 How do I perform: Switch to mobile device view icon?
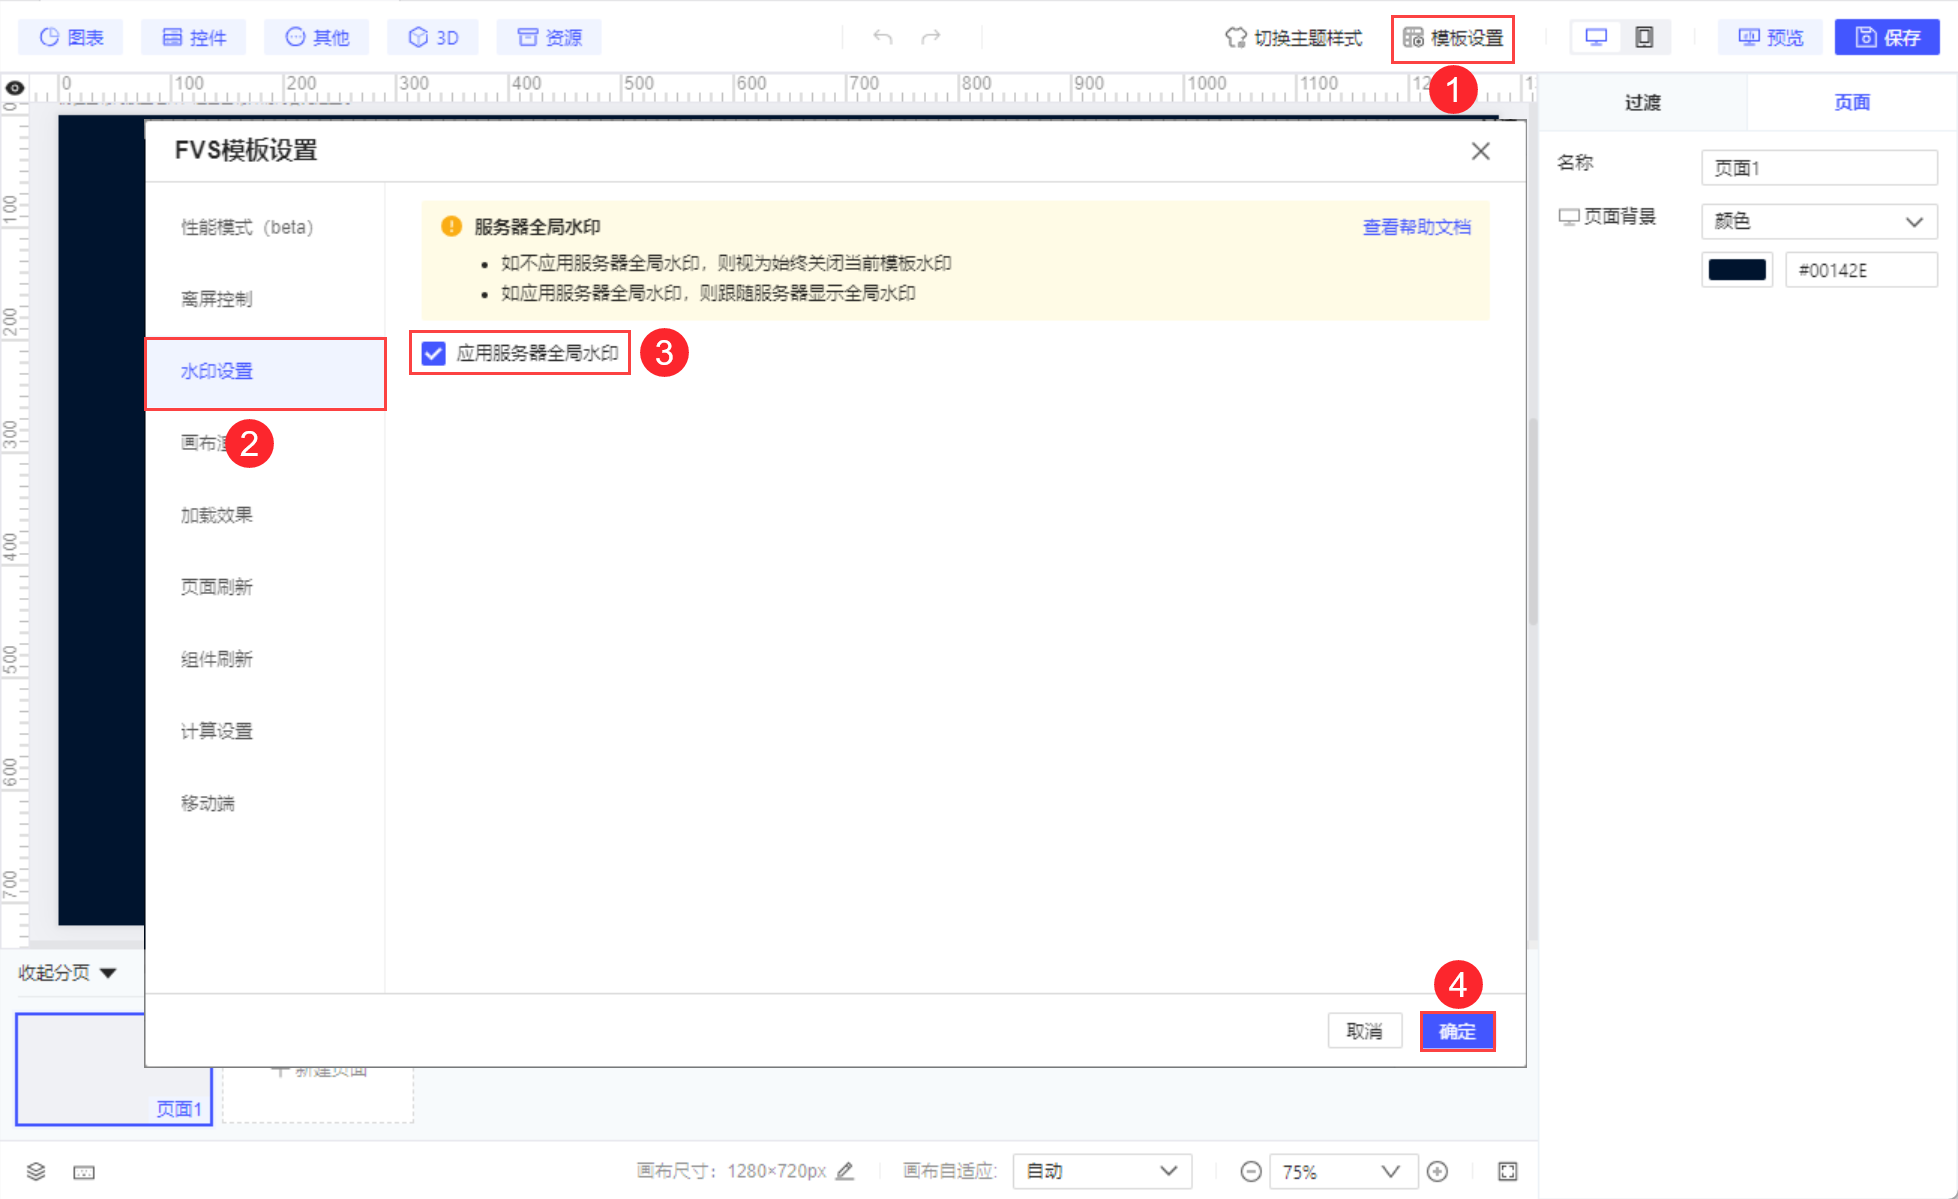[x=1644, y=37]
